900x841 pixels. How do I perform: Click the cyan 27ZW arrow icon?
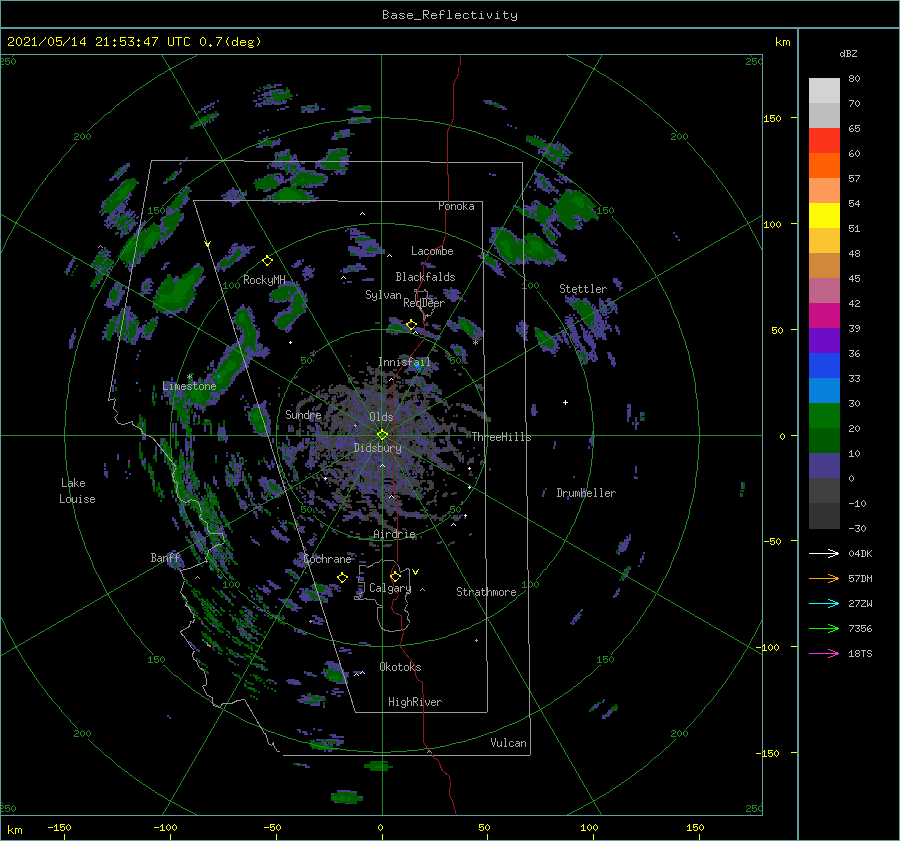click(824, 603)
